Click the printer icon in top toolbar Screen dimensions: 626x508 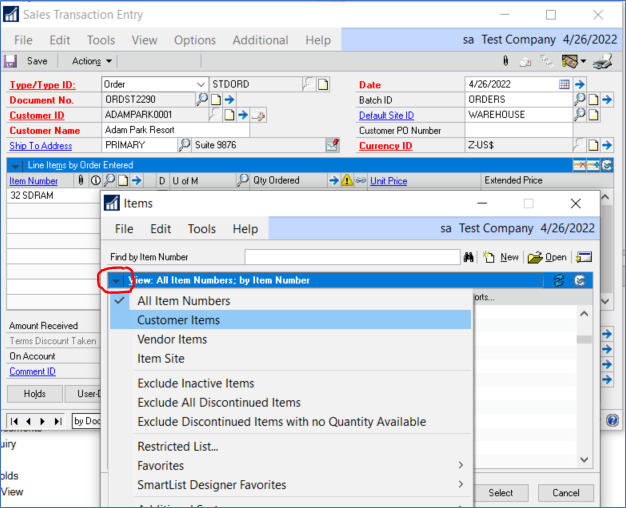[602, 61]
